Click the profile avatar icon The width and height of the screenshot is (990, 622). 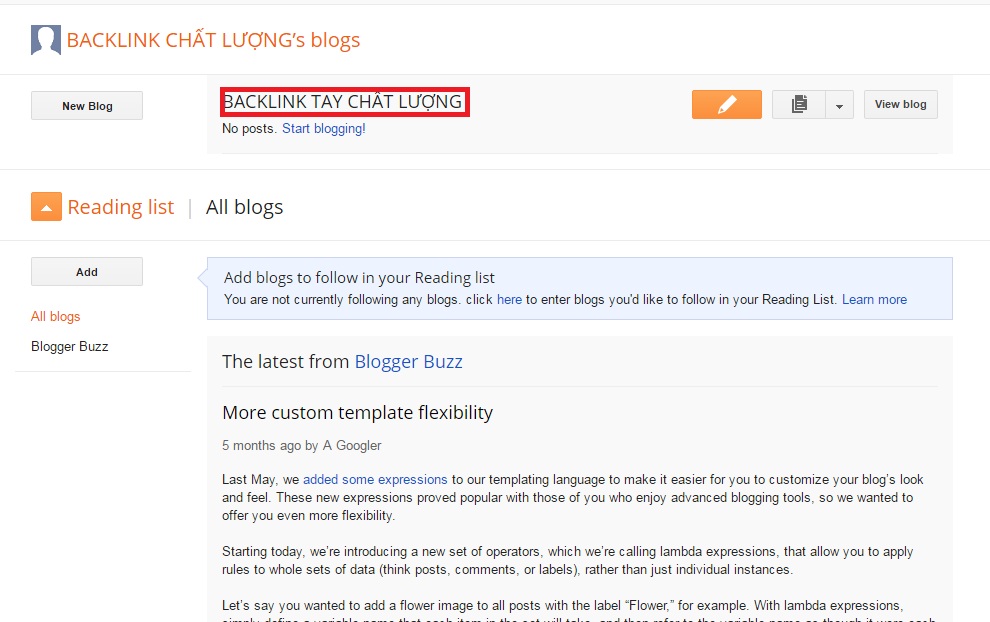(x=46, y=40)
